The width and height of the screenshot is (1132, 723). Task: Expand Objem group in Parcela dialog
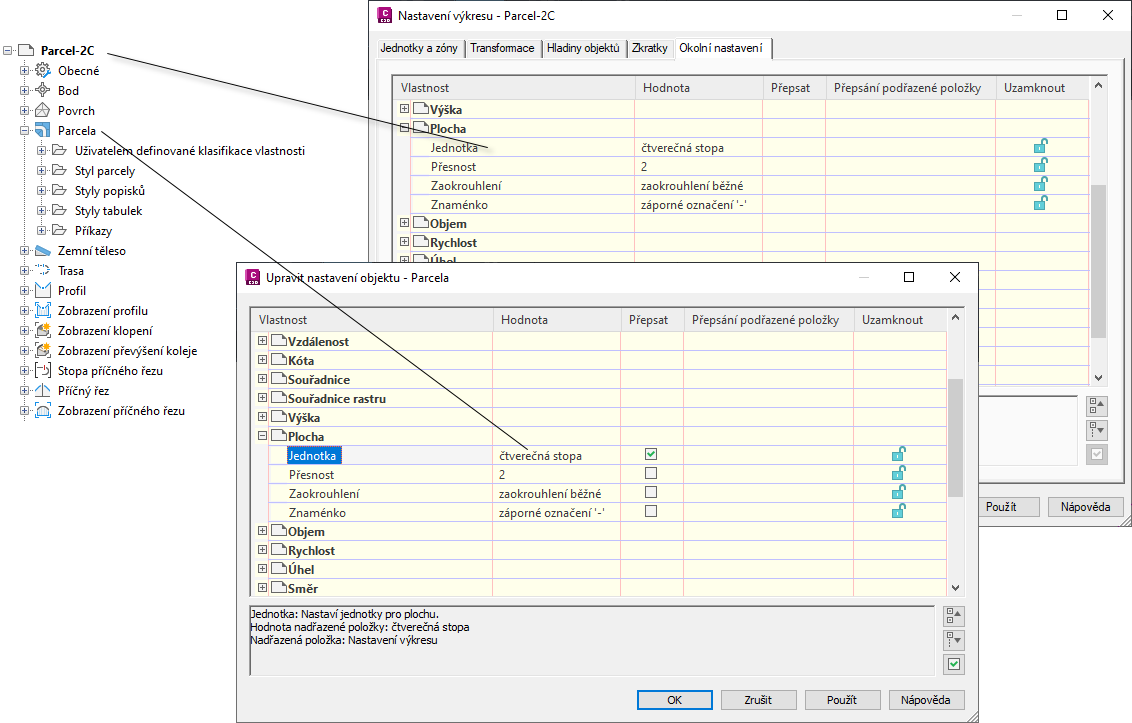(x=262, y=530)
